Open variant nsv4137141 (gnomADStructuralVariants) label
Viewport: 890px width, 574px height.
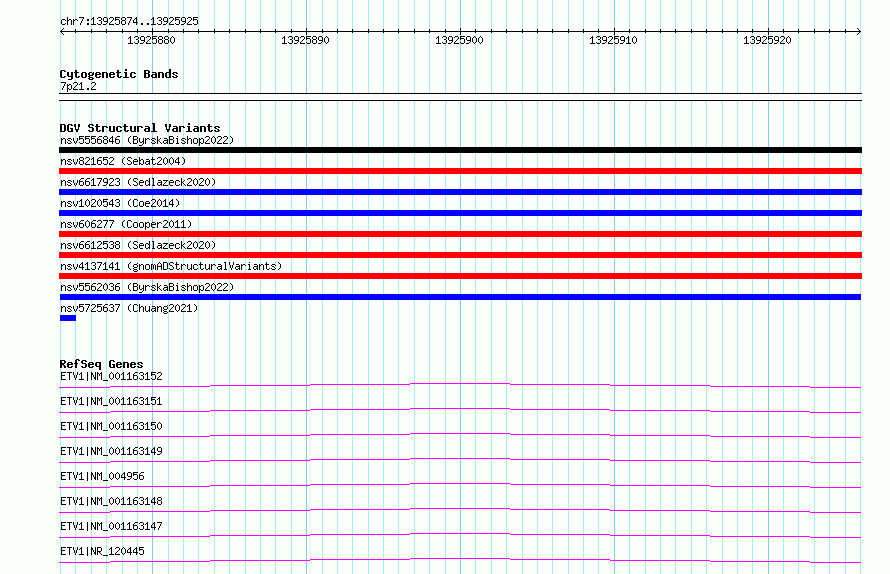click(x=171, y=266)
